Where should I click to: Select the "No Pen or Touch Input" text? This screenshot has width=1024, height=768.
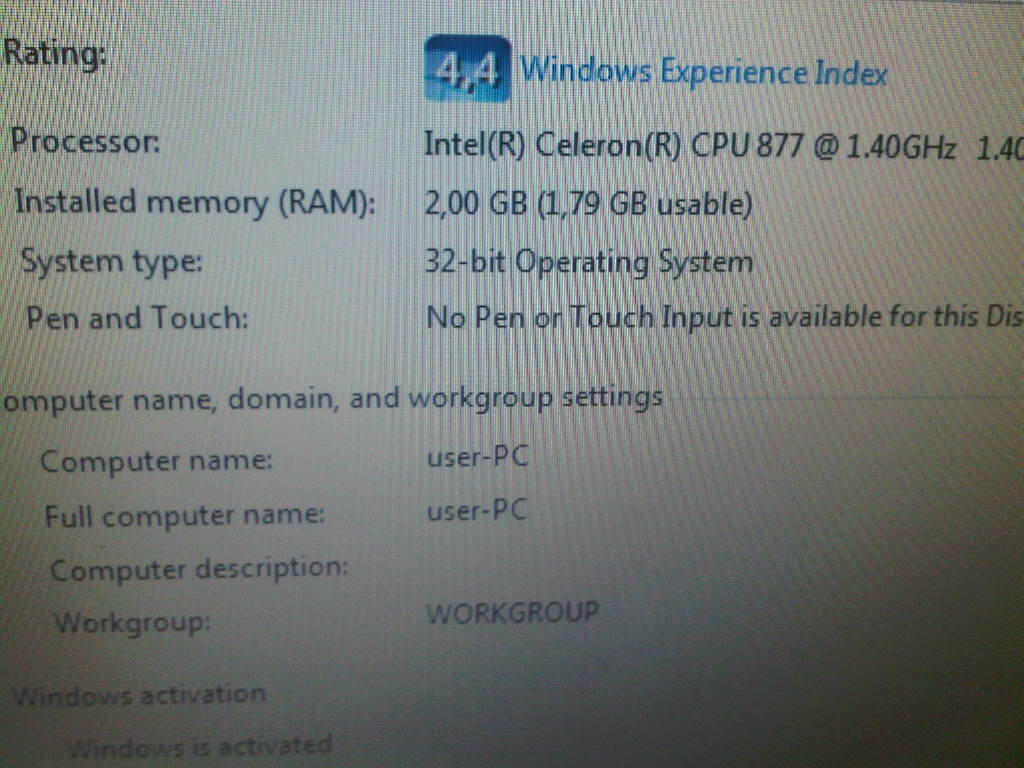(x=581, y=317)
